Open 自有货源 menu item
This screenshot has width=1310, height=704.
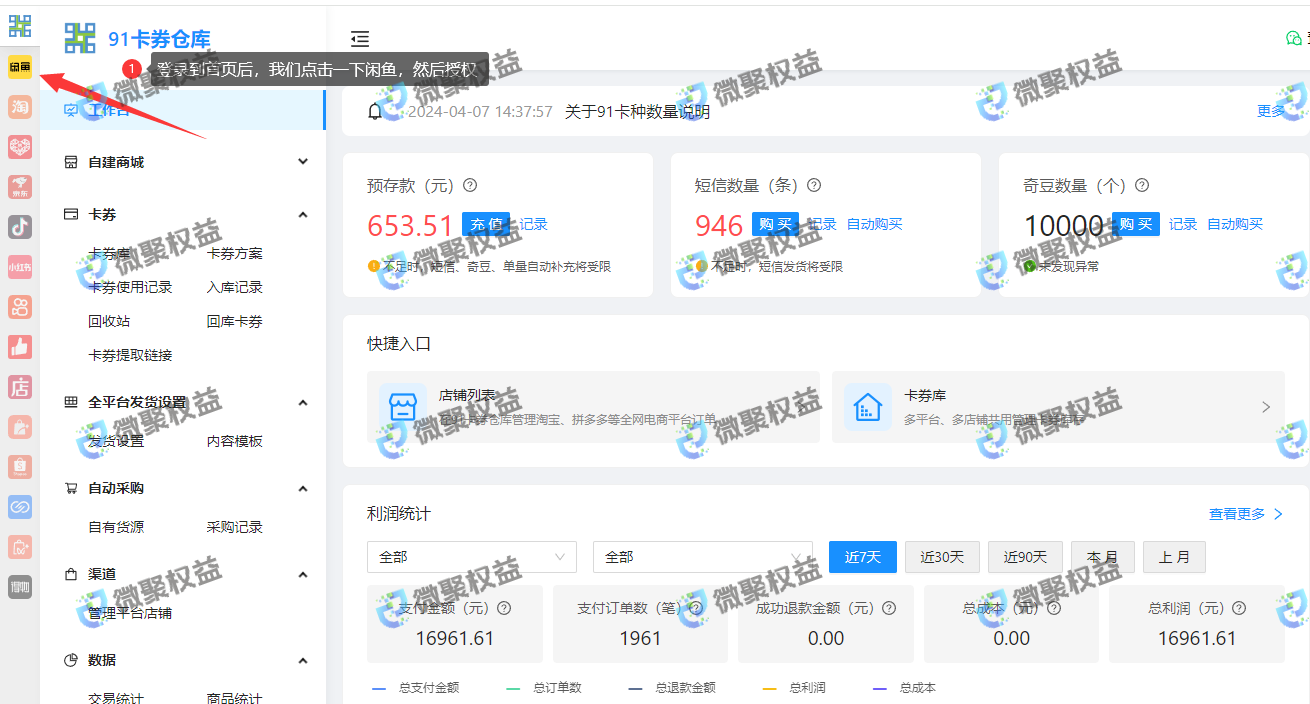[x=116, y=527]
